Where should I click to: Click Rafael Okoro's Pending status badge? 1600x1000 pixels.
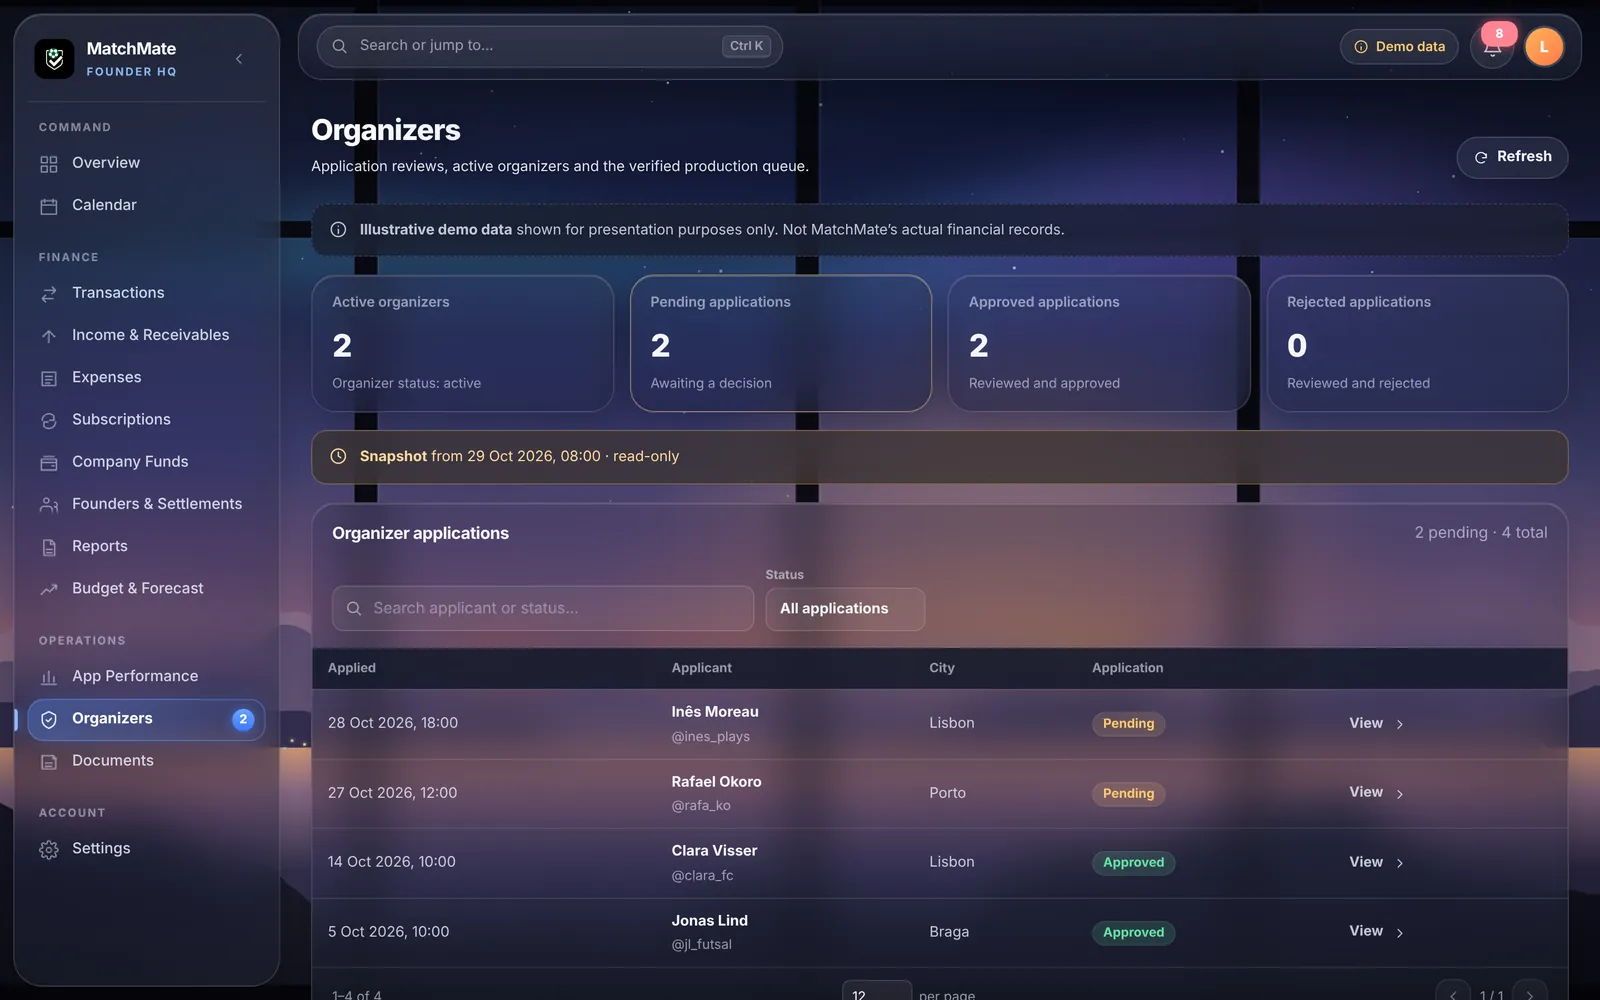point(1128,794)
